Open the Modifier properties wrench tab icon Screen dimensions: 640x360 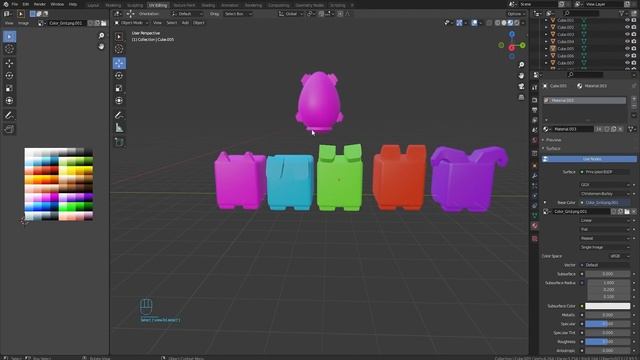[535, 176]
